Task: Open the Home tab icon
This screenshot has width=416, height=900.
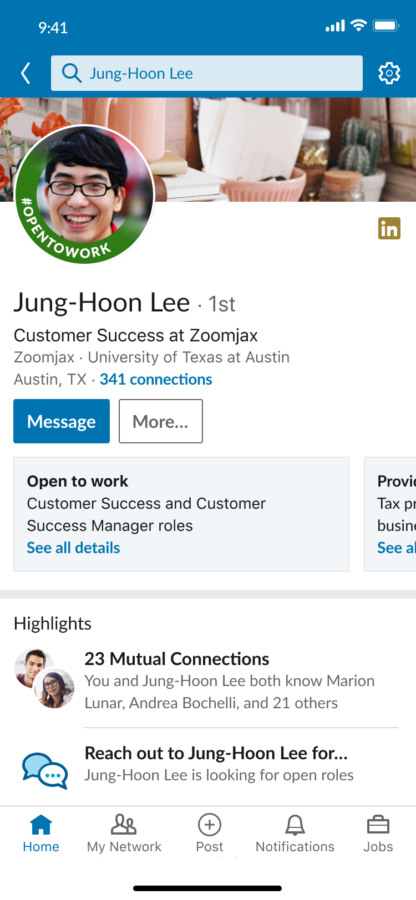Action: pos(41,825)
